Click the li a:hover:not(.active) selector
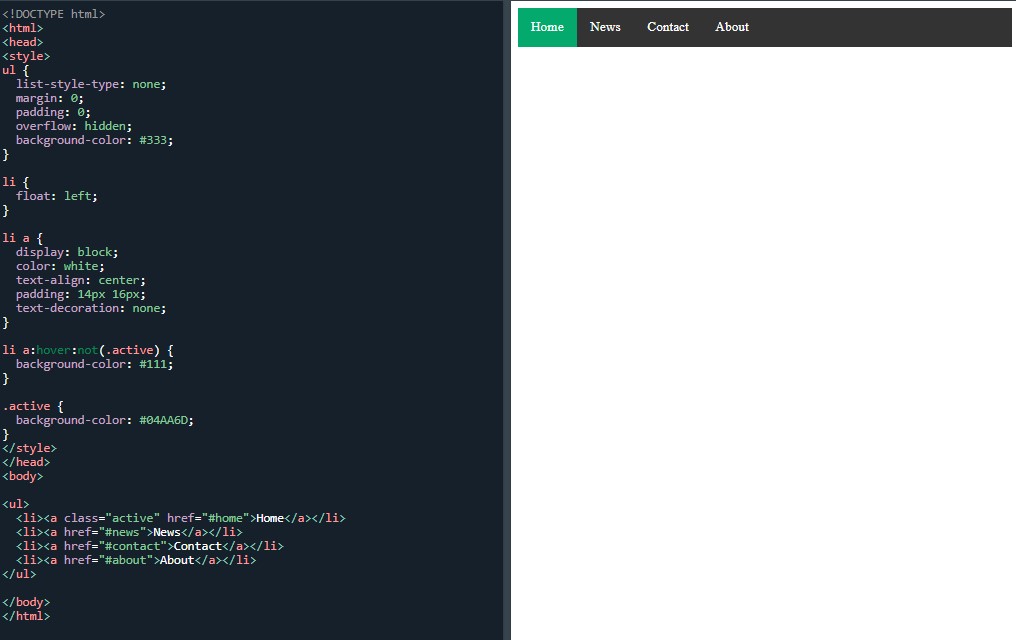This screenshot has width=1016, height=640. [87, 350]
